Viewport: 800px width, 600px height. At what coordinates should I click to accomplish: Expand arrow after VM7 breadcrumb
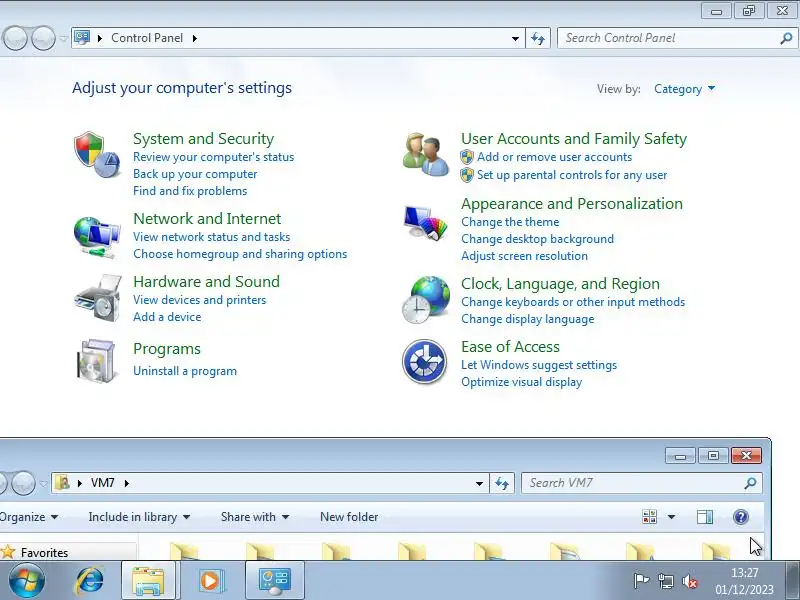[x=127, y=483]
